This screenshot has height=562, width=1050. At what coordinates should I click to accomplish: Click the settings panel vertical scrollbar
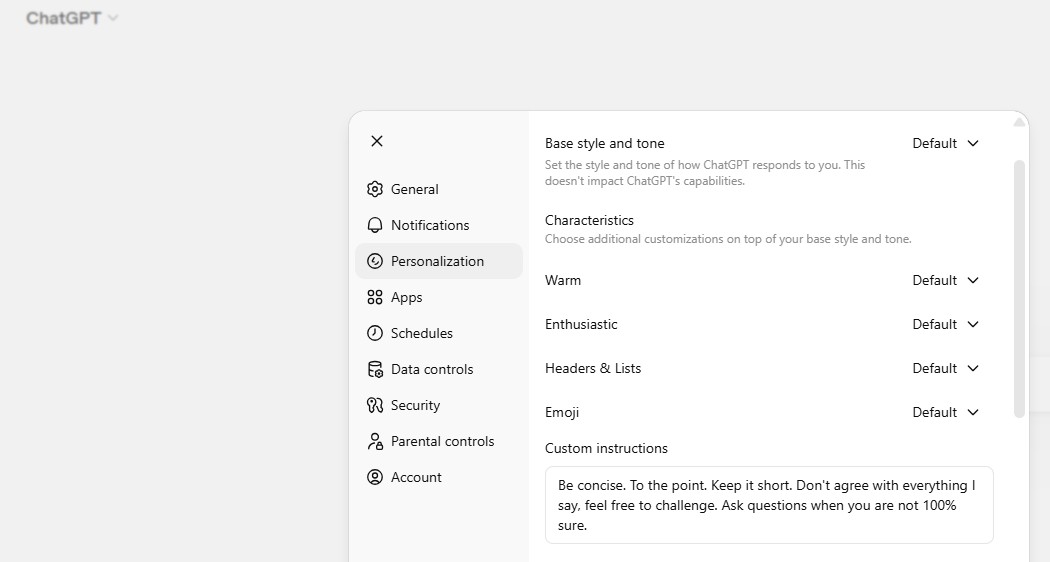tap(1019, 288)
